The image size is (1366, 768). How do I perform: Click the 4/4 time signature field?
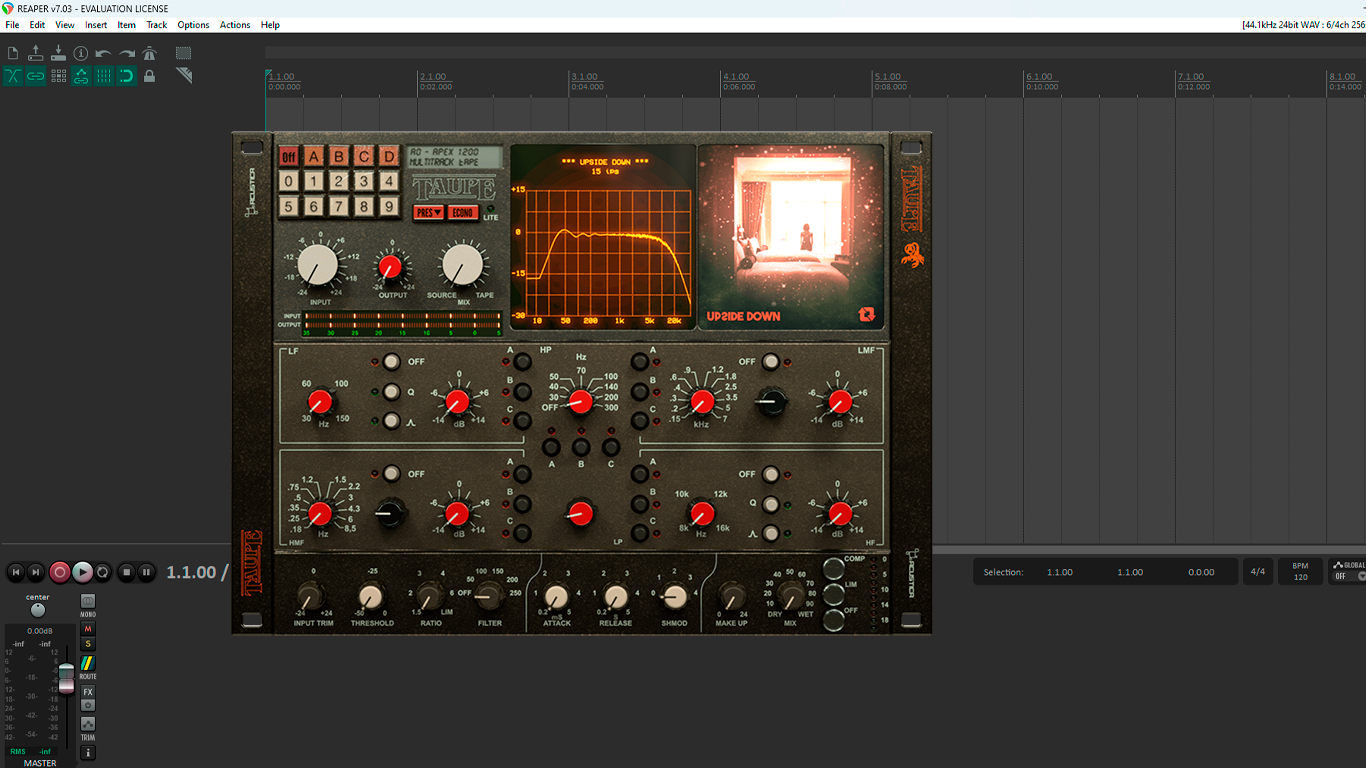coord(1257,572)
